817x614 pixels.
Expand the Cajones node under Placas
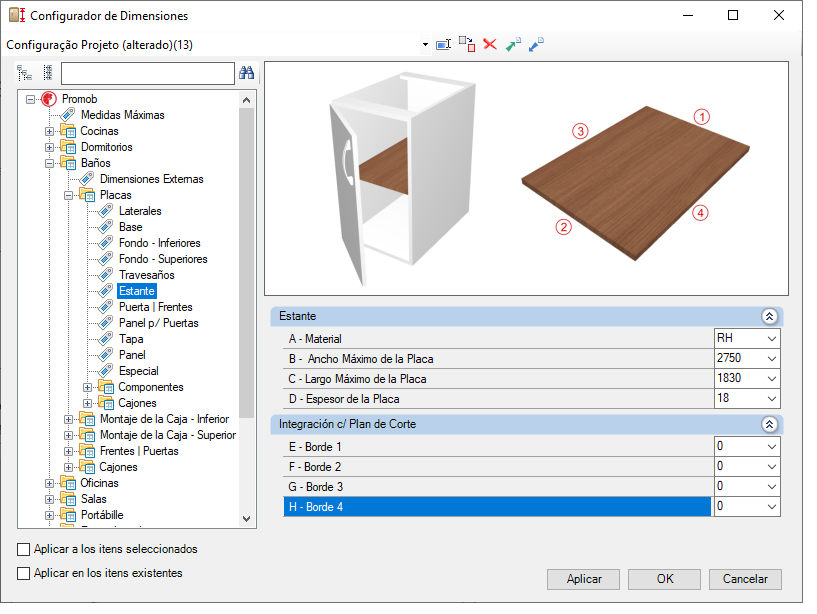click(88, 403)
